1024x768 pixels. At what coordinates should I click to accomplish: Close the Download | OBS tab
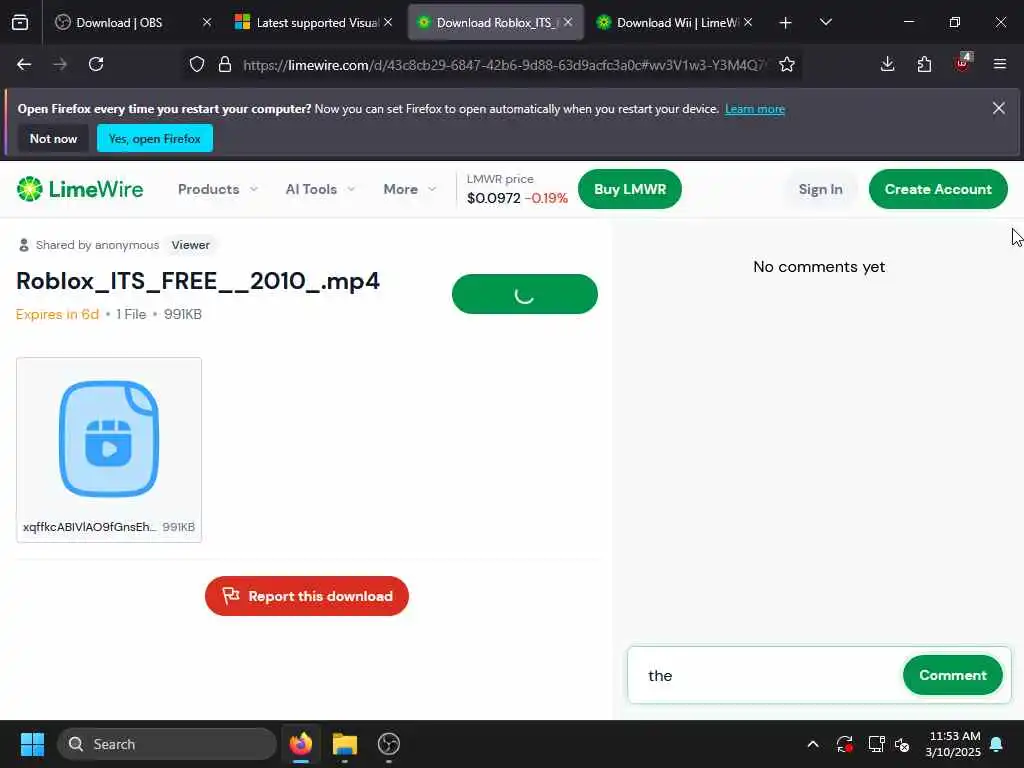tap(207, 22)
